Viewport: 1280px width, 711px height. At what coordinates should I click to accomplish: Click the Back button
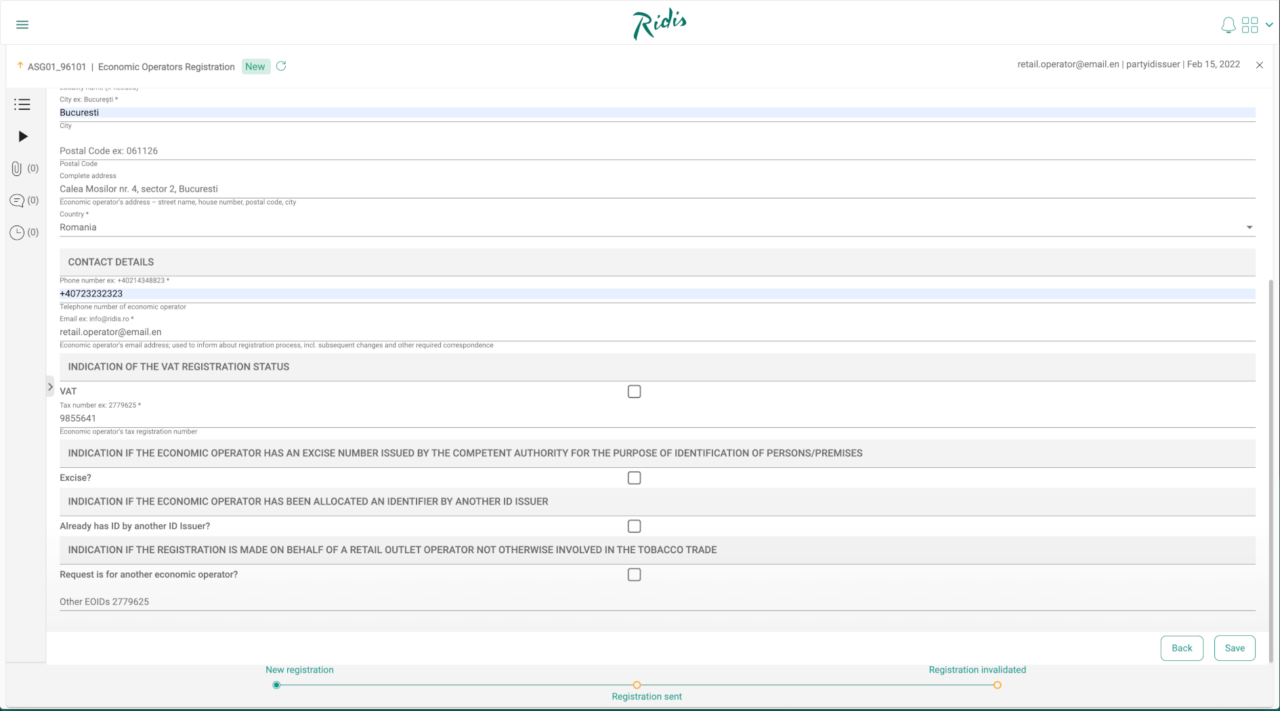1182,648
